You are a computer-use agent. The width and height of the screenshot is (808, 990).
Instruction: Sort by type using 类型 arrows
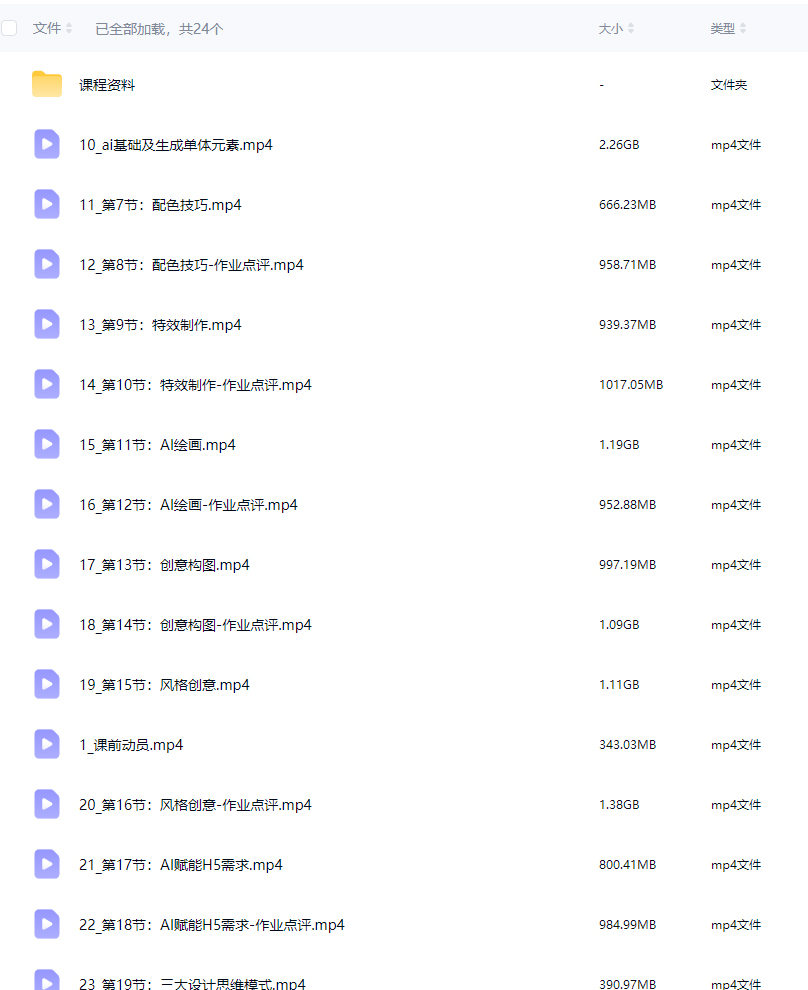[x=743, y=28]
